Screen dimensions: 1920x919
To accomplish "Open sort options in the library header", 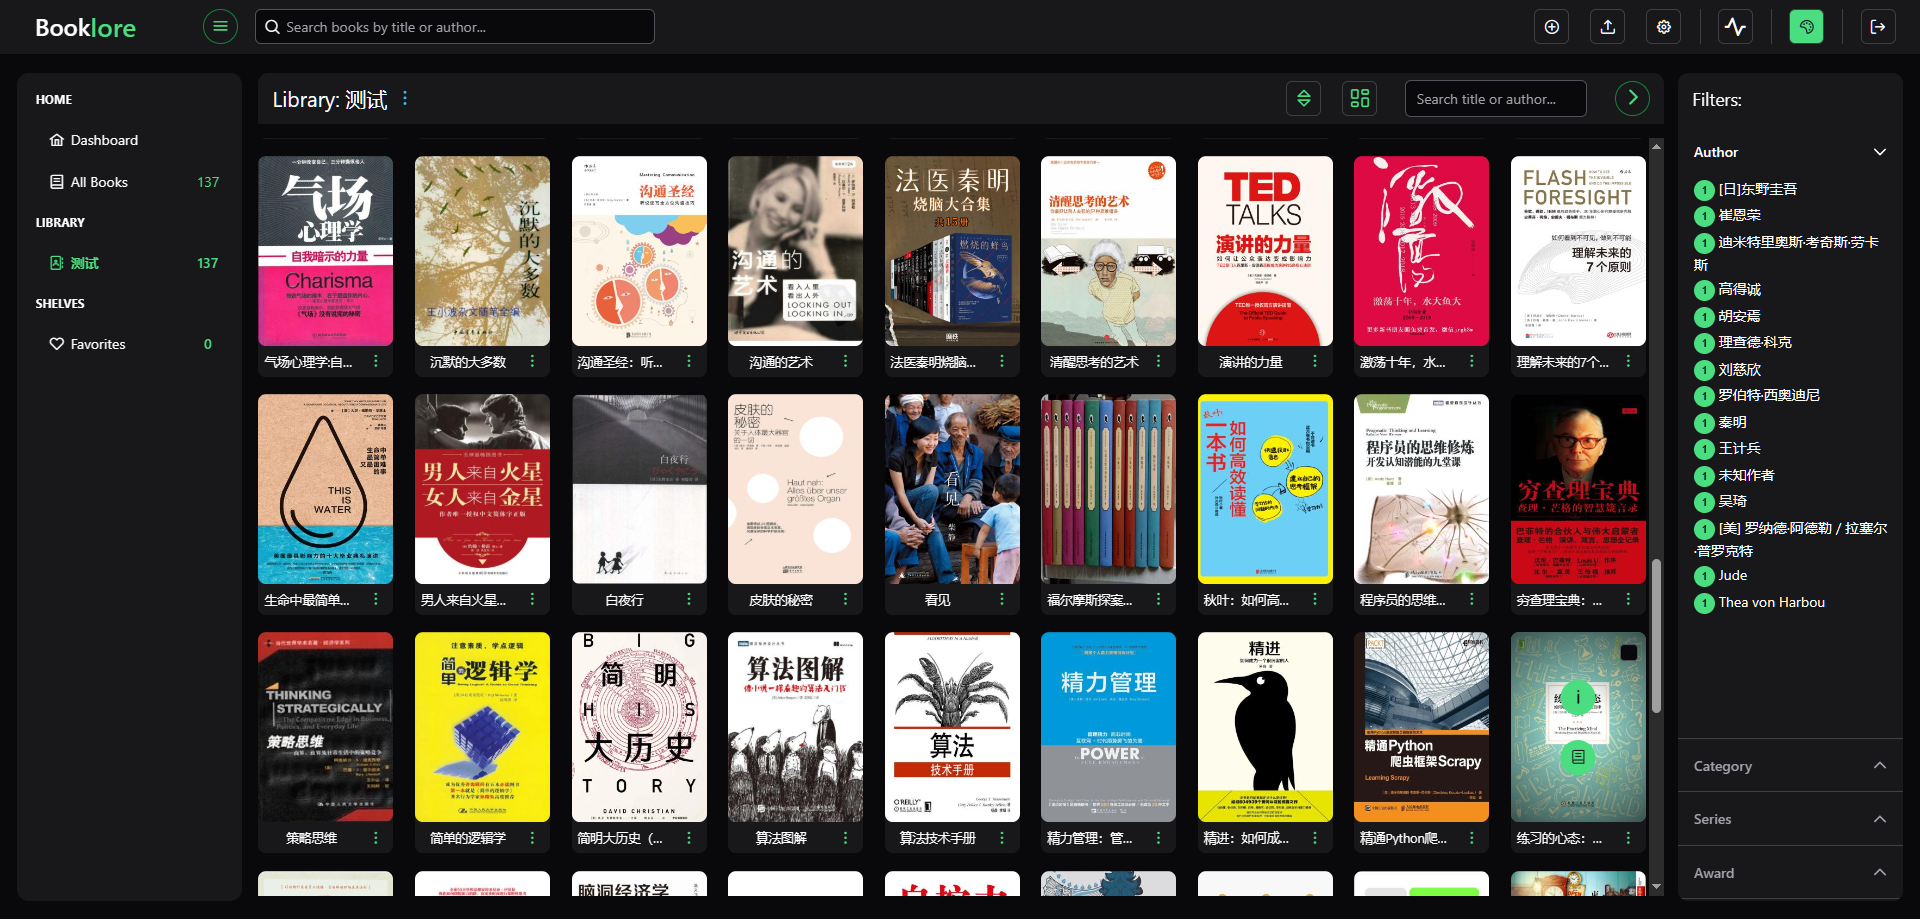I will click(1303, 98).
